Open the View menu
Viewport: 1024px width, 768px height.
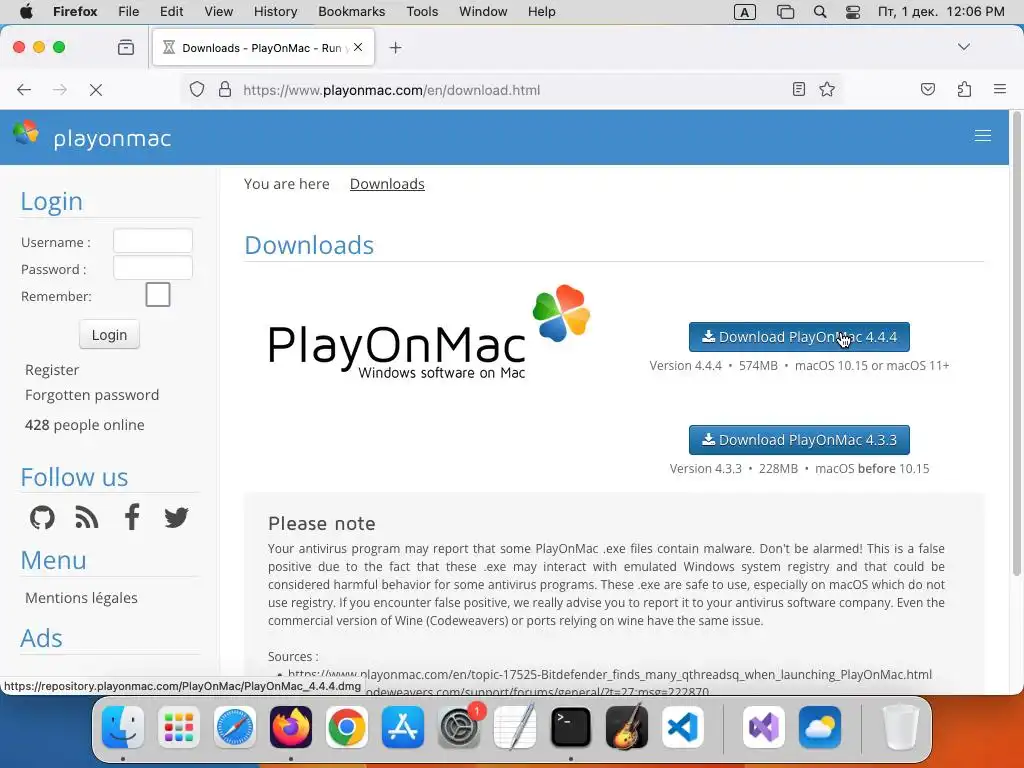click(219, 11)
